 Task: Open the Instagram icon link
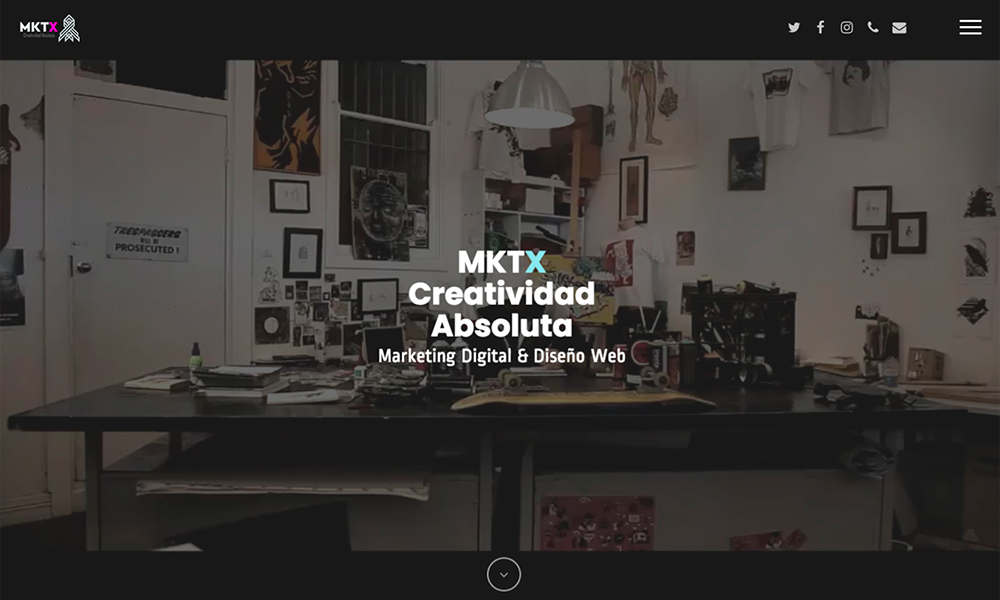pos(847,28)
